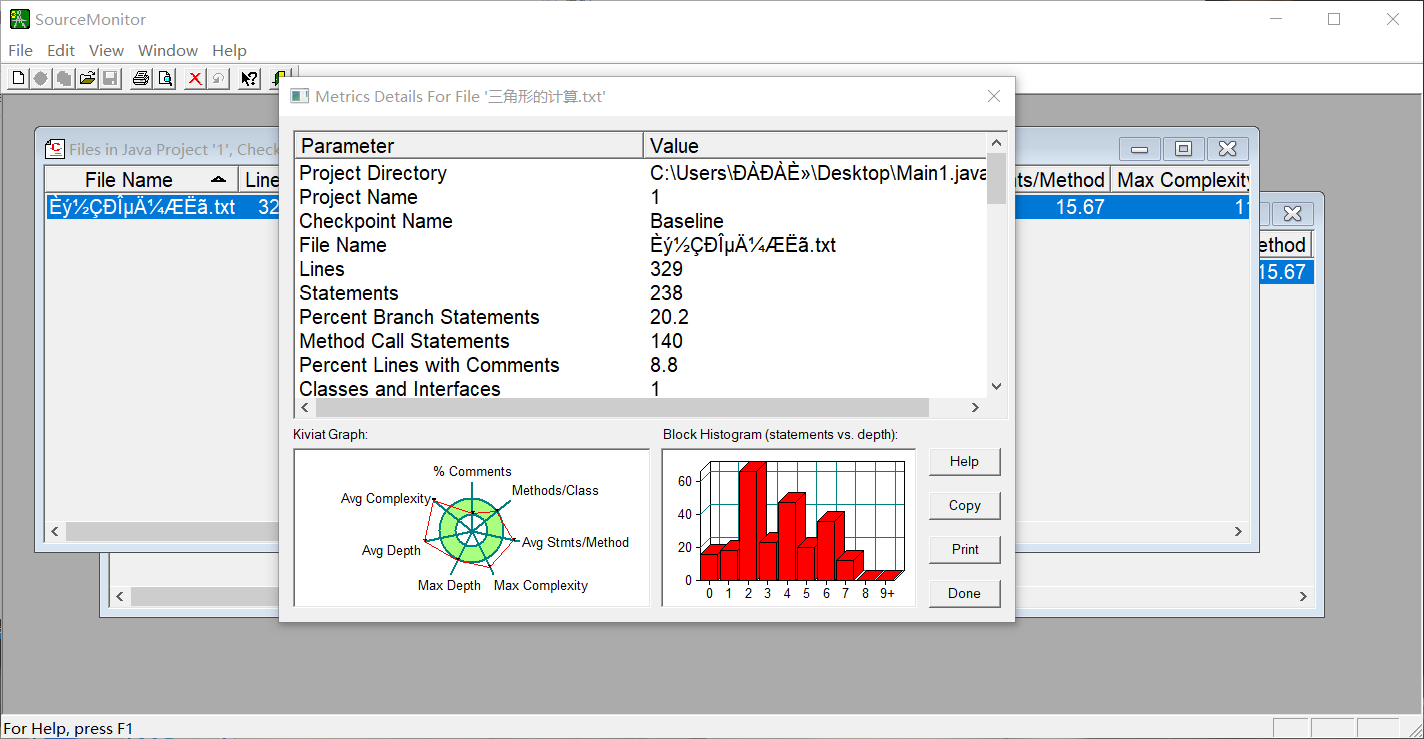This screenshot has height=739, width=1424.
Task: Click the metrics list horizontal scroll thumb
Action: coord(621,407)
